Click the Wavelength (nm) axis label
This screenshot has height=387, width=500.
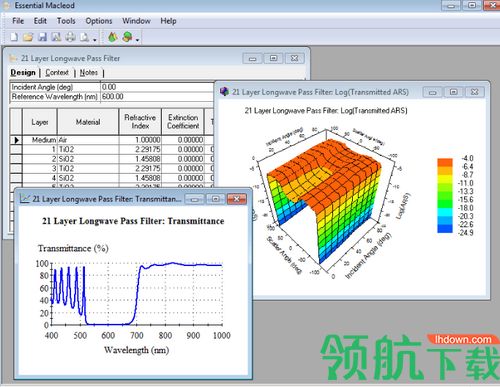[x=137, y=350]
